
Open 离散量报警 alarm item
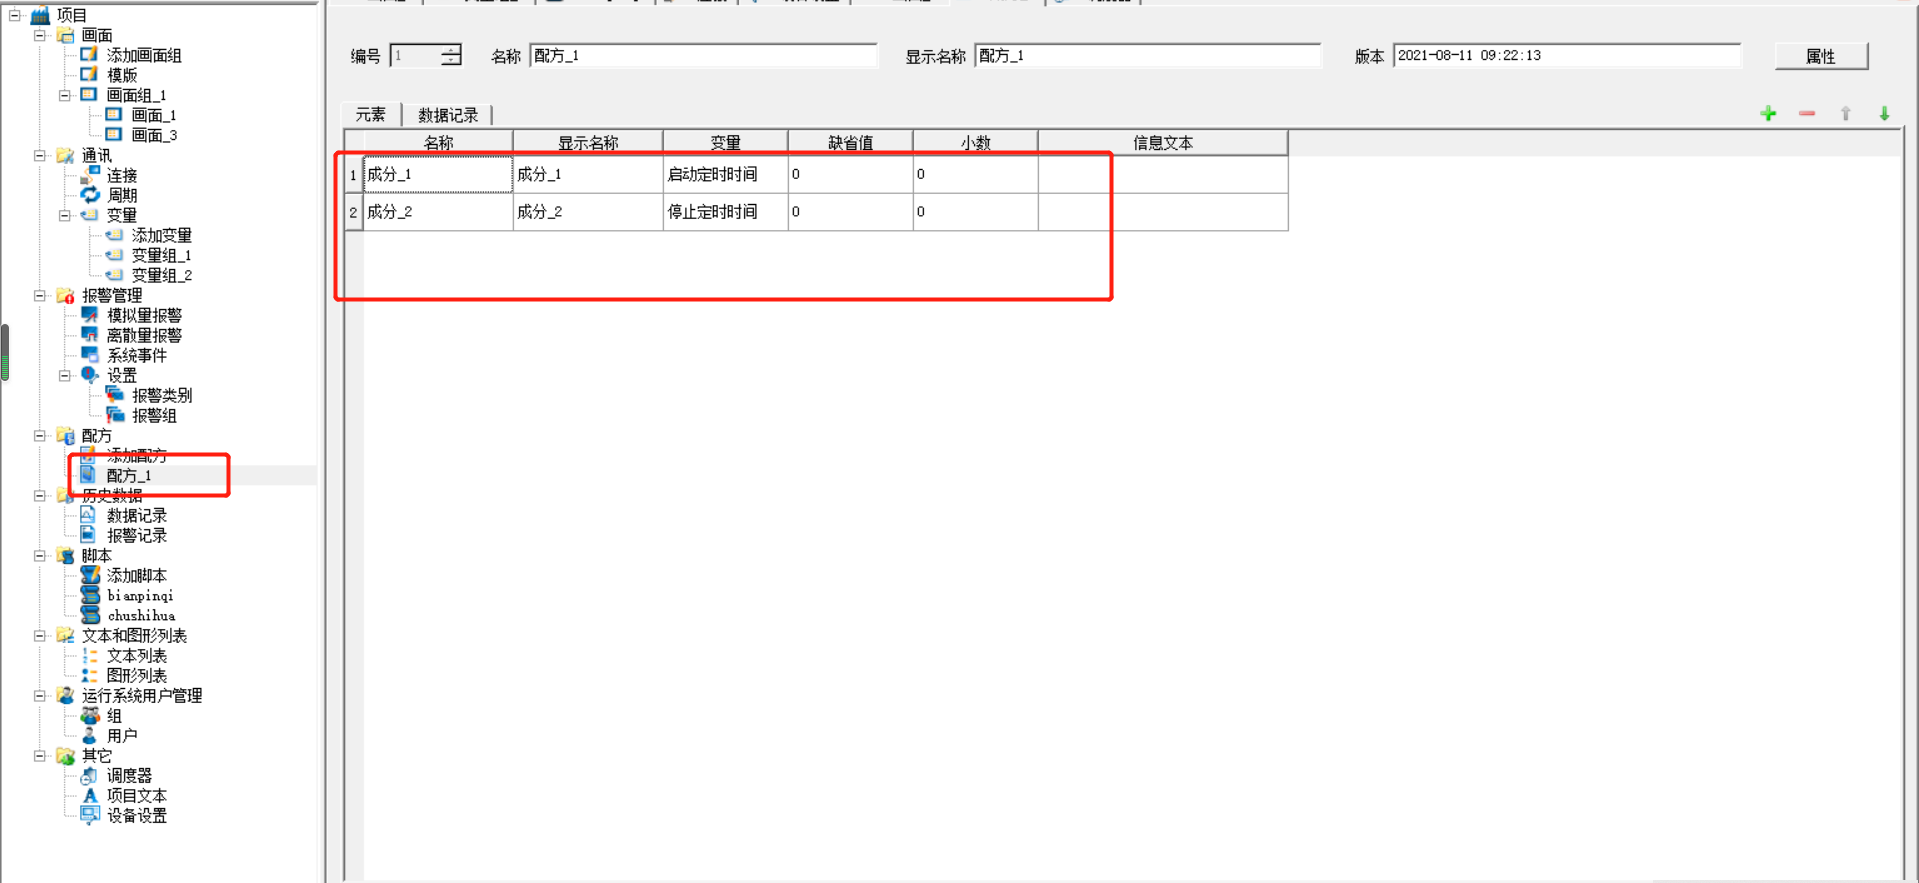pyautogui.click(x=144, y=335)
